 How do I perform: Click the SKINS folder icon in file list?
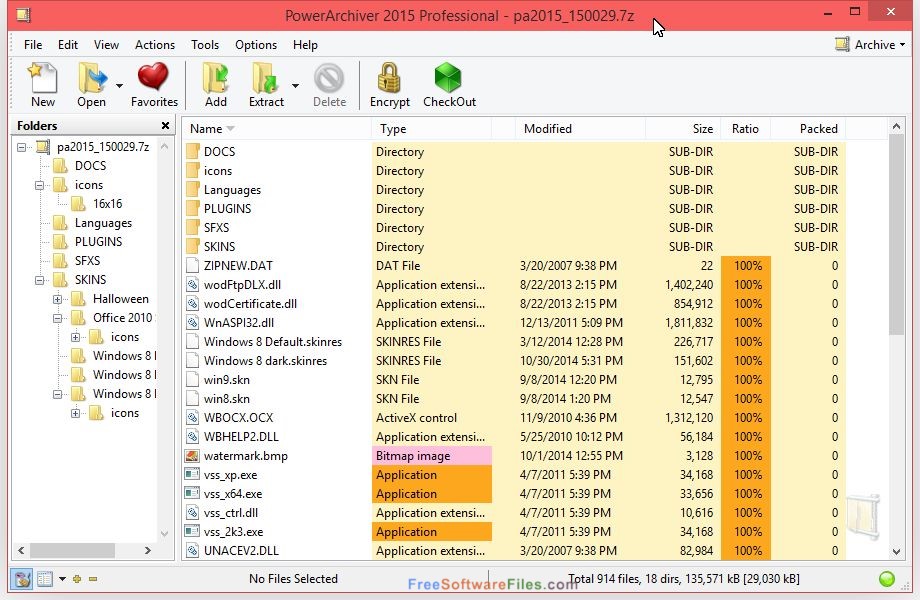pyautogui.click(x=192, y=246)
